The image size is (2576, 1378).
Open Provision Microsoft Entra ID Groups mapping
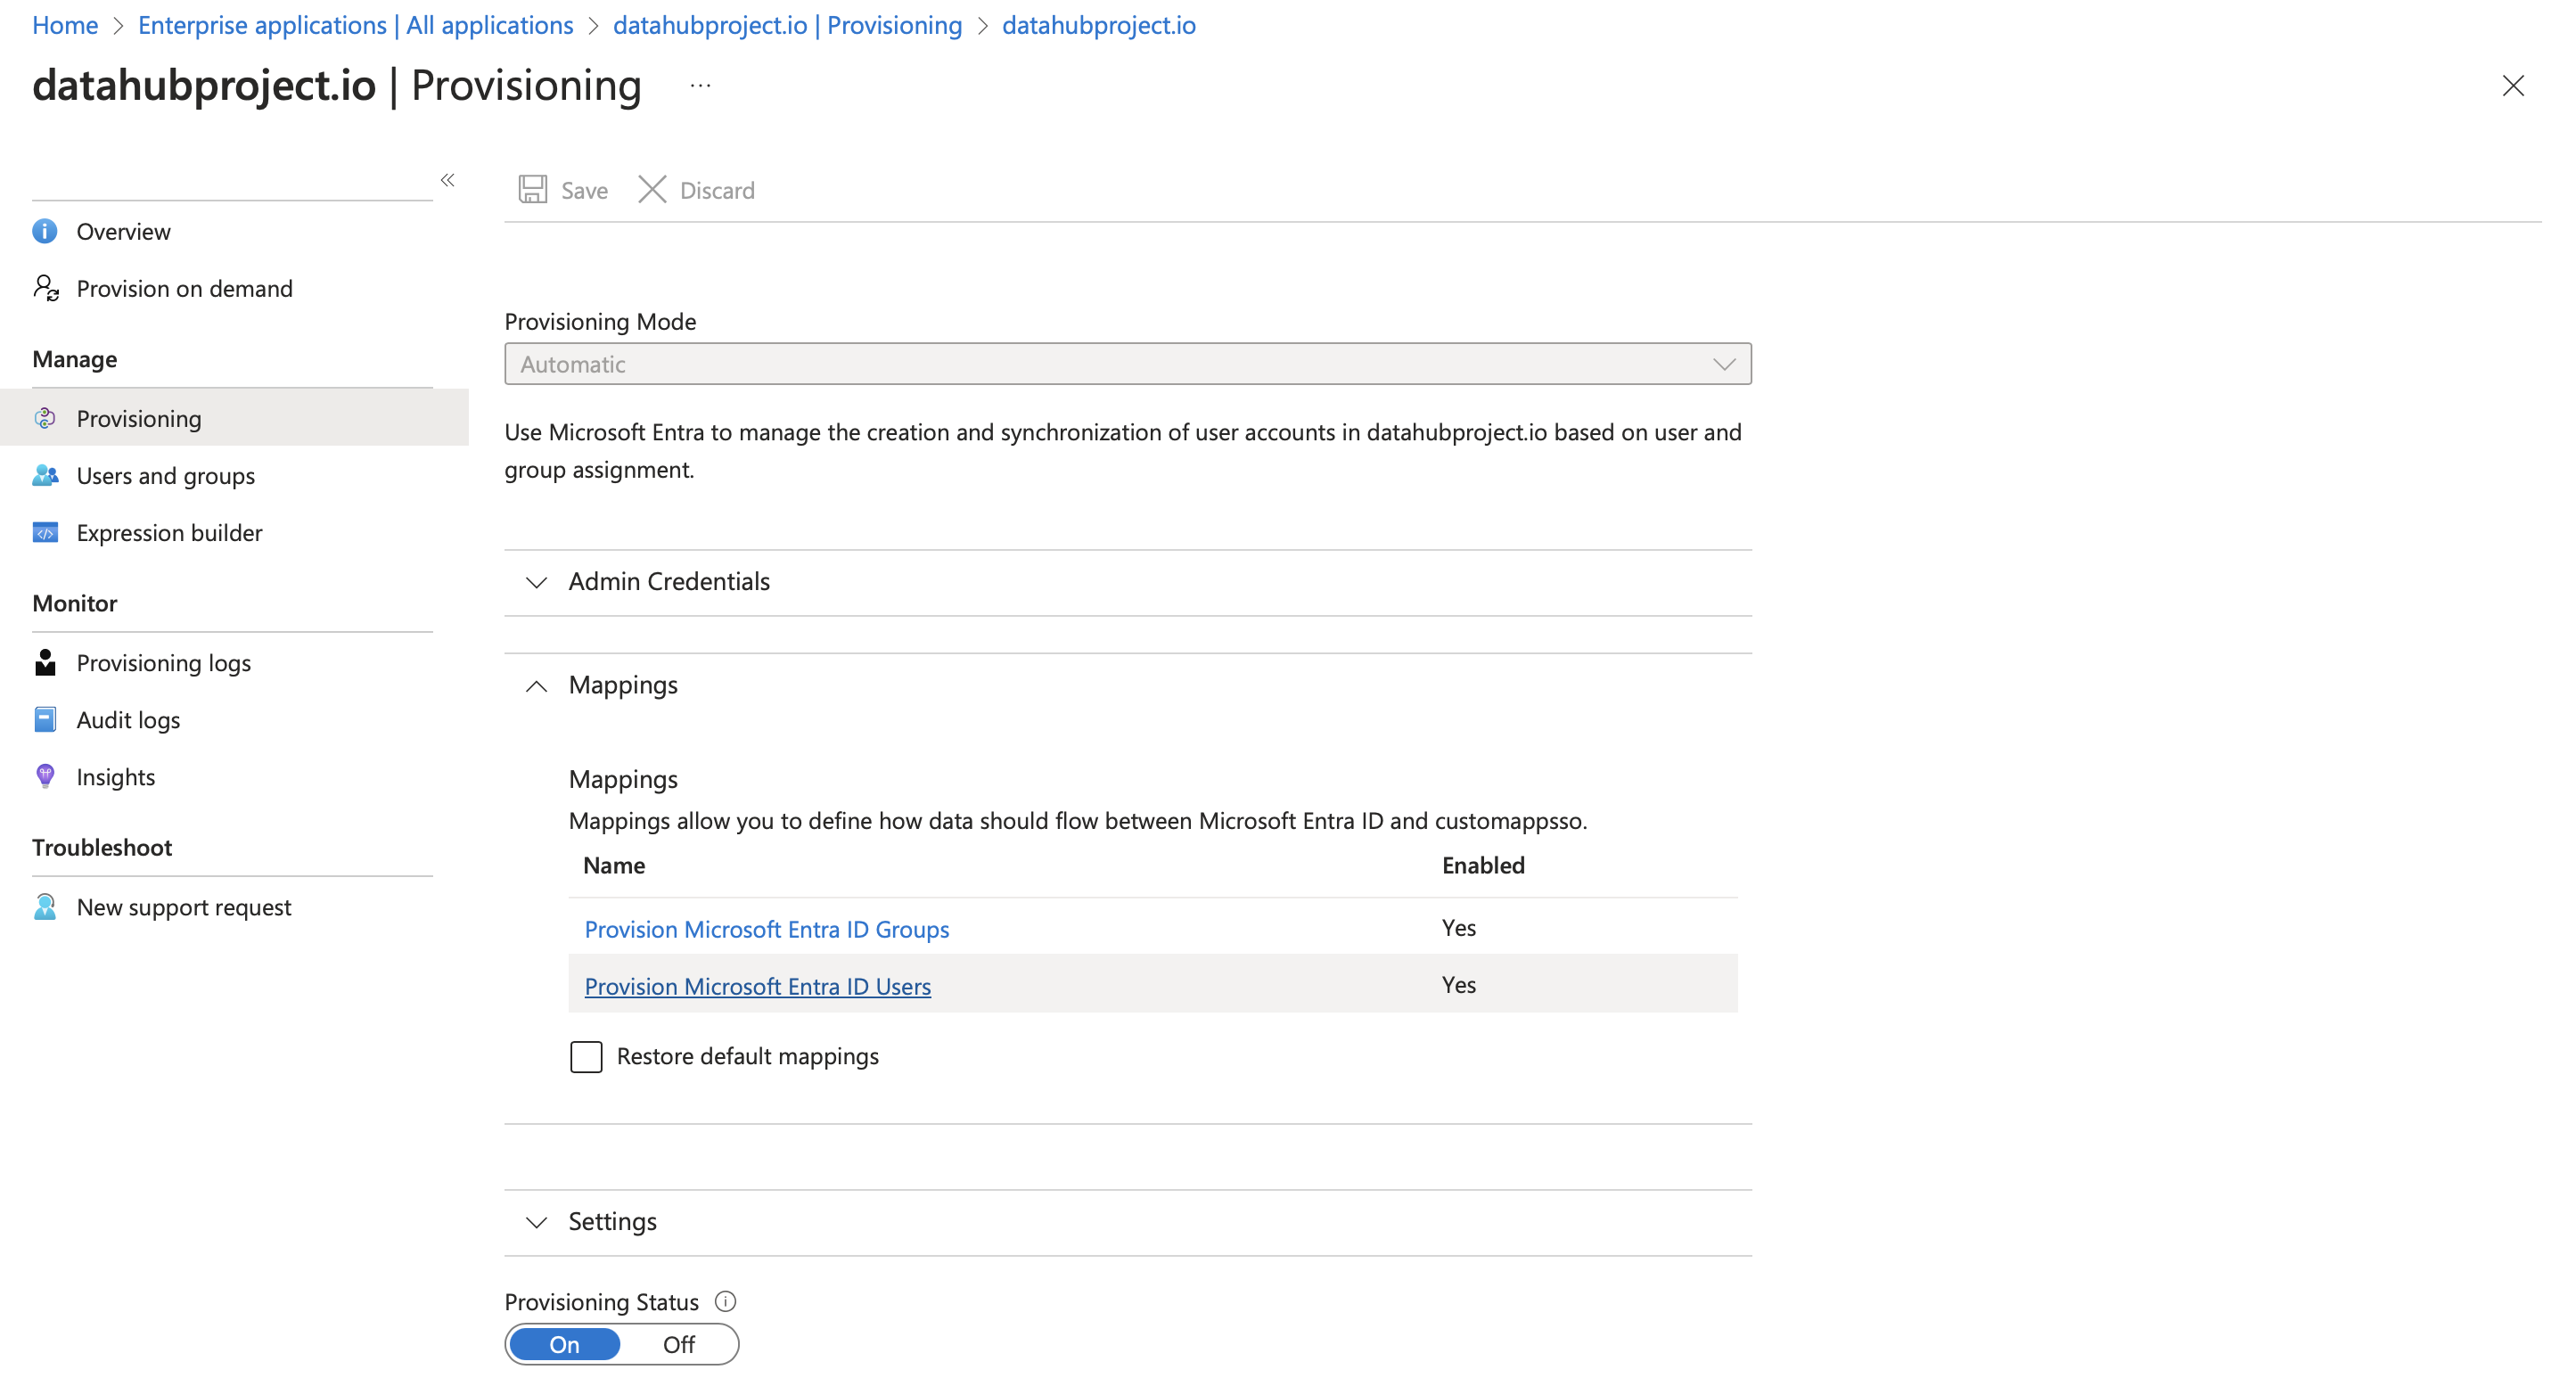tap(766, 929)
